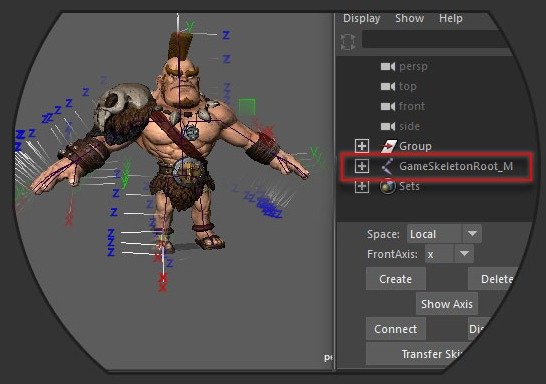
Task: Click the joint icon of GameSkeletonRoot_M
Action: [387, 166]
